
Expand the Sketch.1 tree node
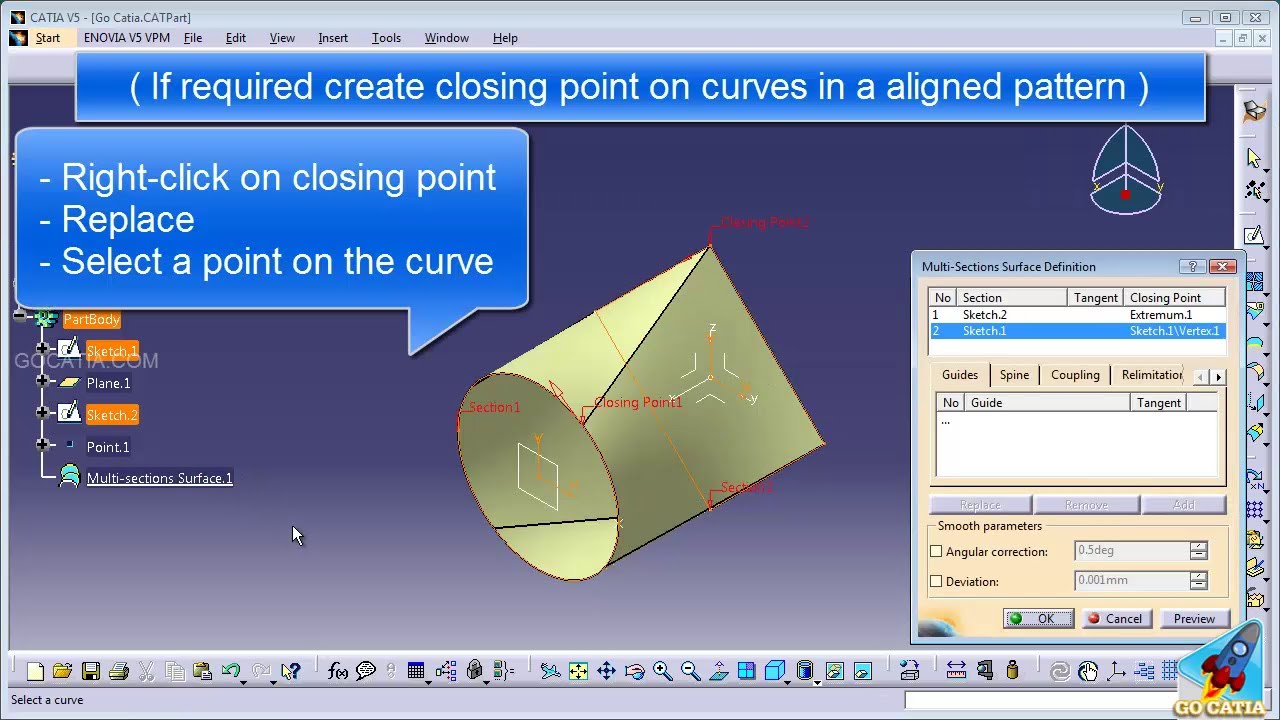click(x=42, y=349)
